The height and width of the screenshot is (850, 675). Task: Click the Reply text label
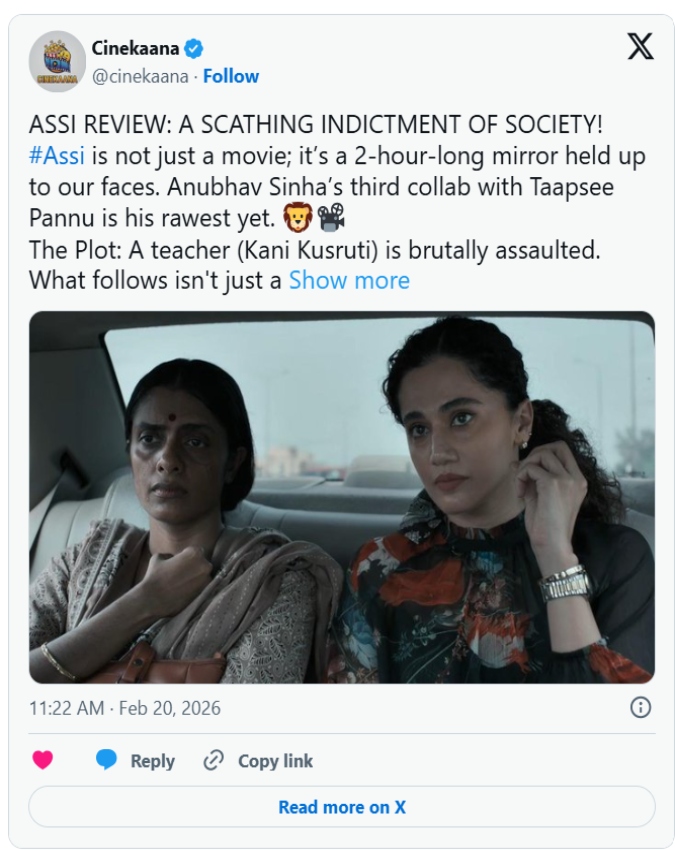152,761
